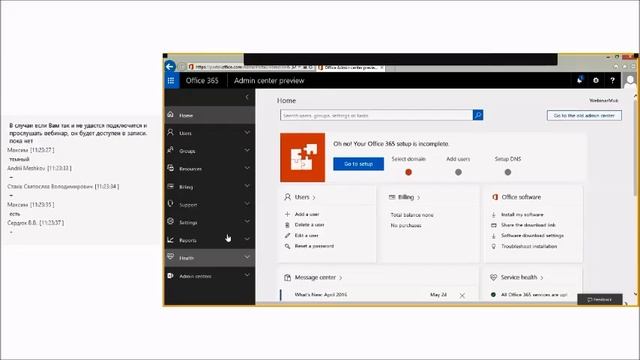Screen dimensions: 640x360
Task: Collapse the left navigation pane
Action: click(x=247, y=97)
